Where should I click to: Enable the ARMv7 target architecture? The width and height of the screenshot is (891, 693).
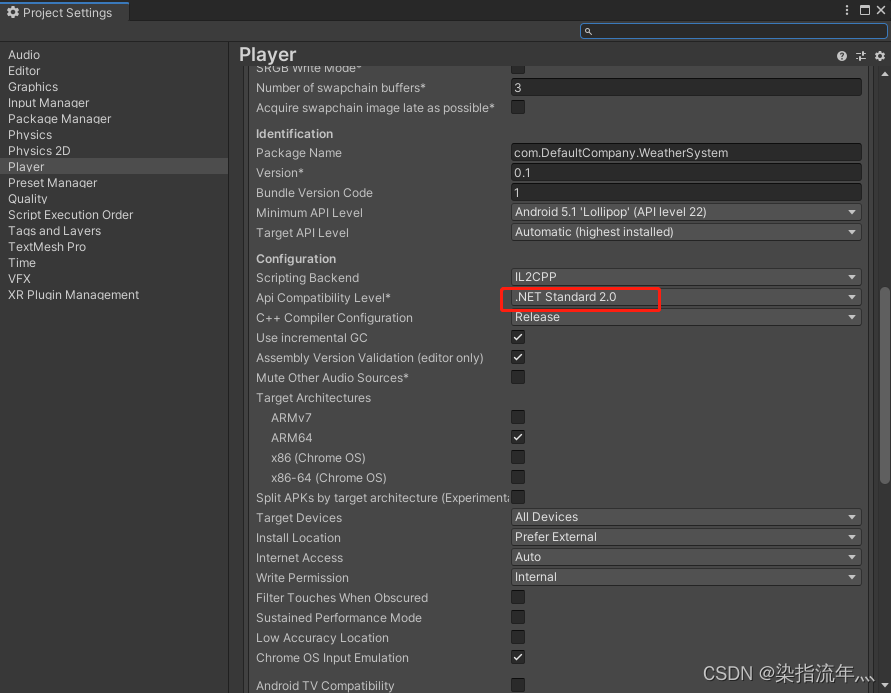point(517,417)
